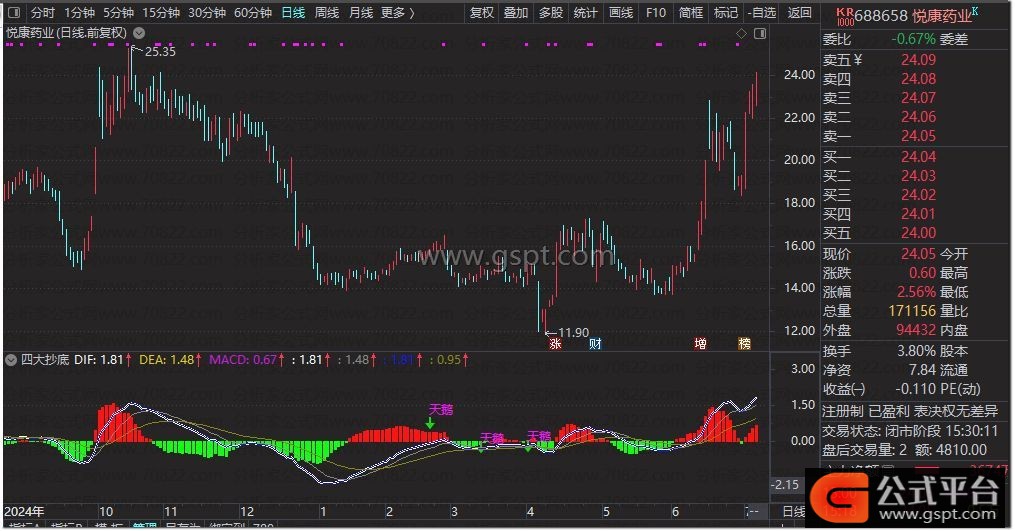This screenshot has width=1015, height=531.
Task: Click the 榜 ranking marker icon
Action: (x=745, y=344)
